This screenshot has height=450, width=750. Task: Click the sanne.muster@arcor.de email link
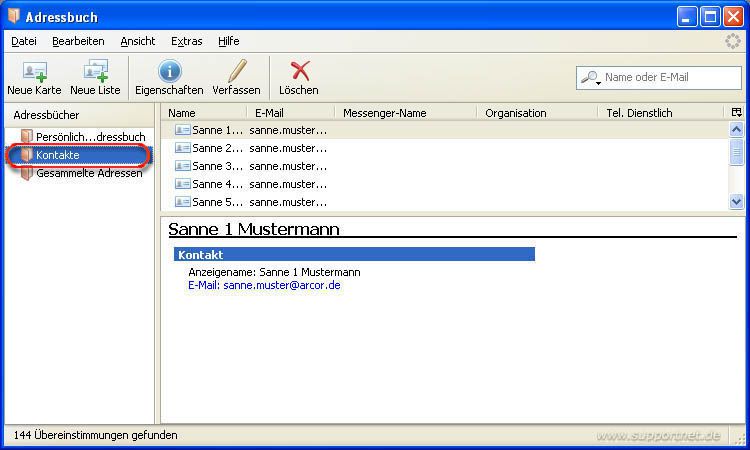click(x=282, y=285)
